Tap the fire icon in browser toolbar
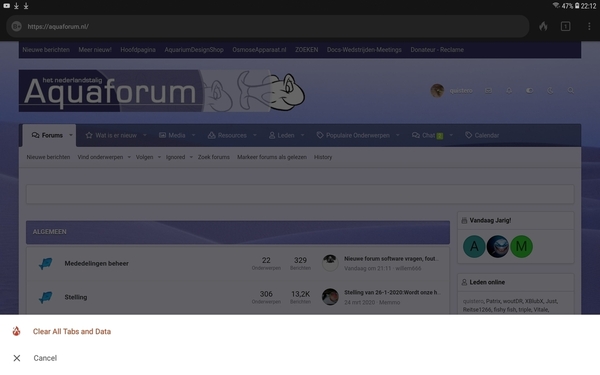Viewport: 600px width, 375px height. 543,26
